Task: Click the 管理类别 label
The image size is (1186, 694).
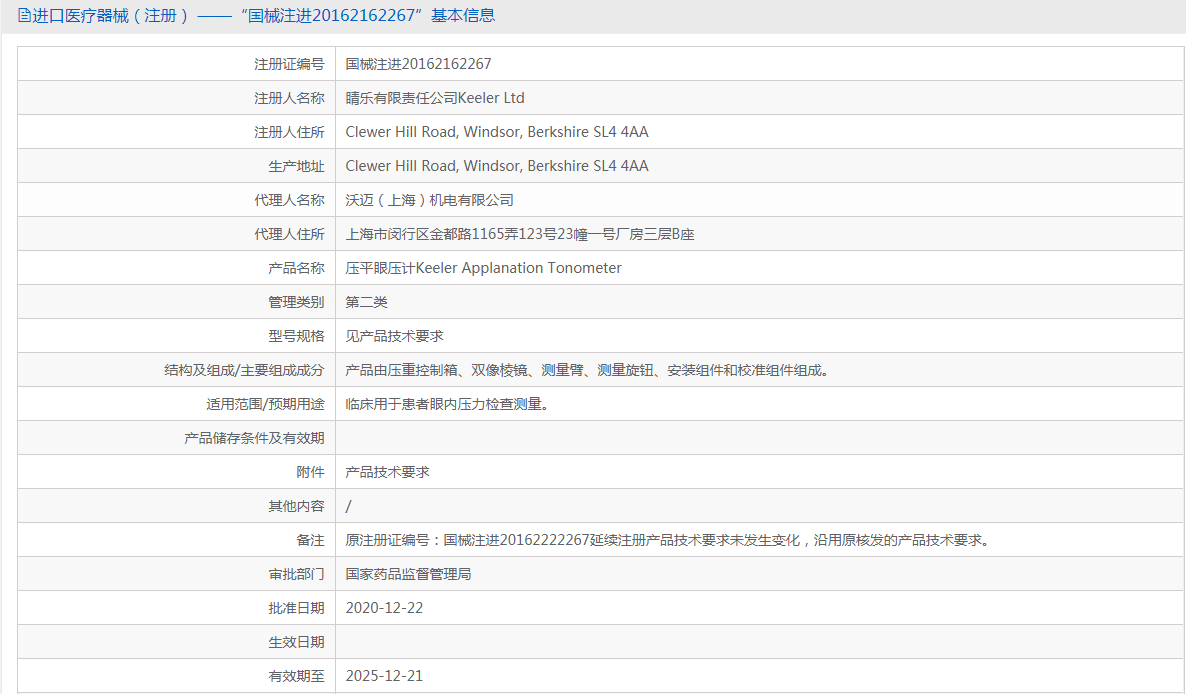Action: coord(296,302)
